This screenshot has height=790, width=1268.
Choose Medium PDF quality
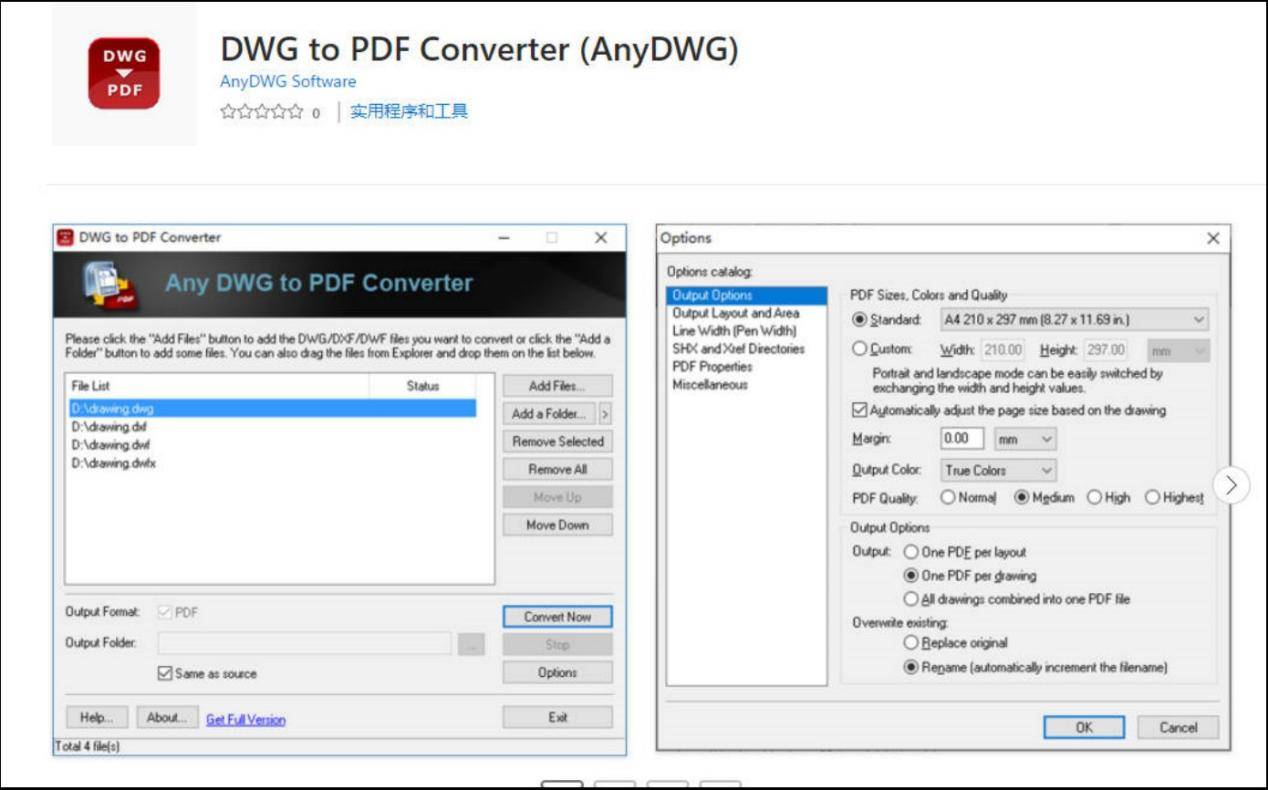point(1022,497)
